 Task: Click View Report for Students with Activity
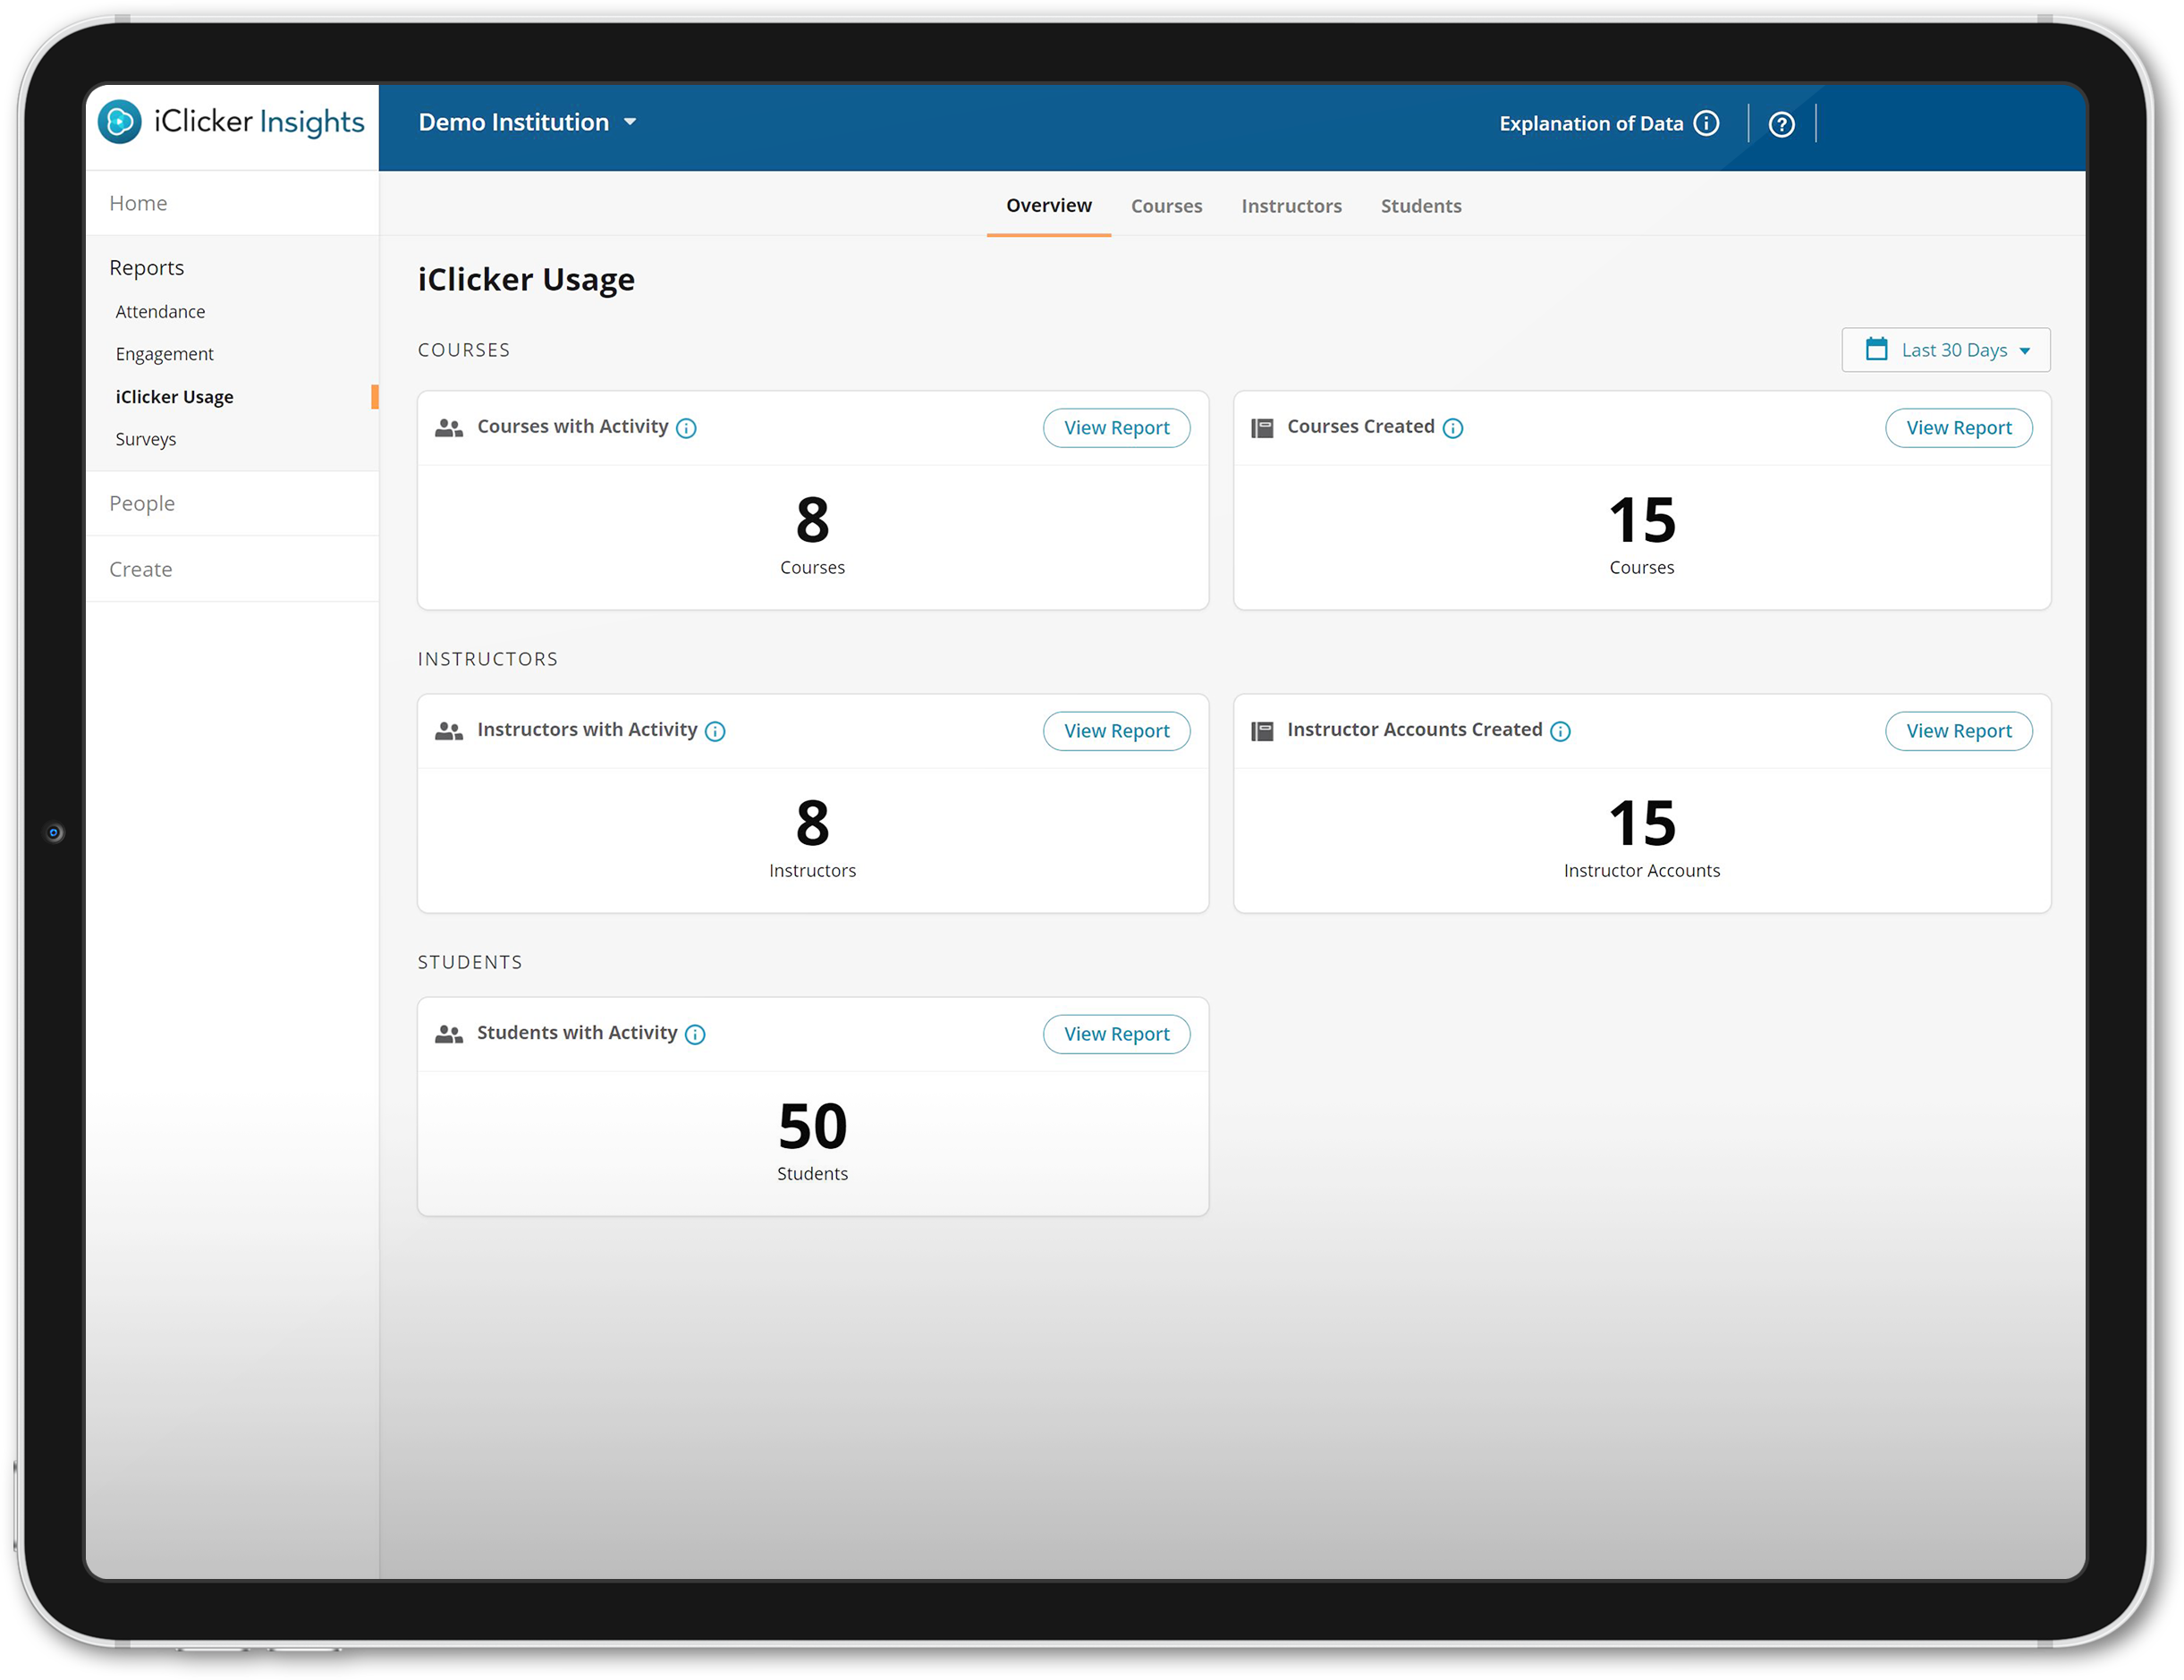tap(1116, 1033)
